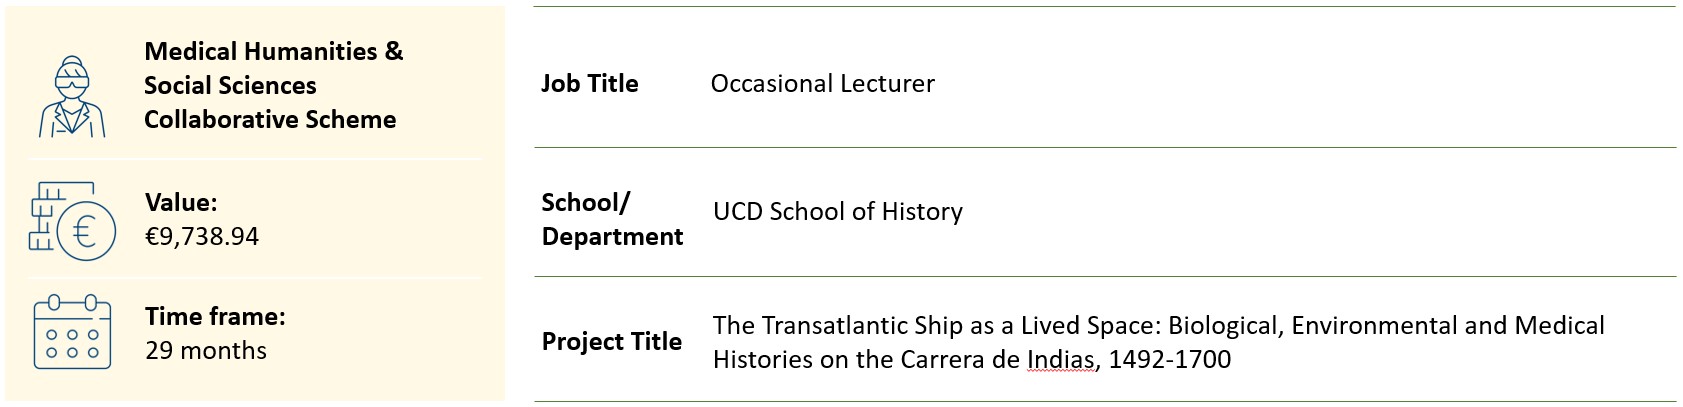Viewport: 1683px width, 407px height.
Task: Click the researcher with goggles icon
Action: point(72,95)
